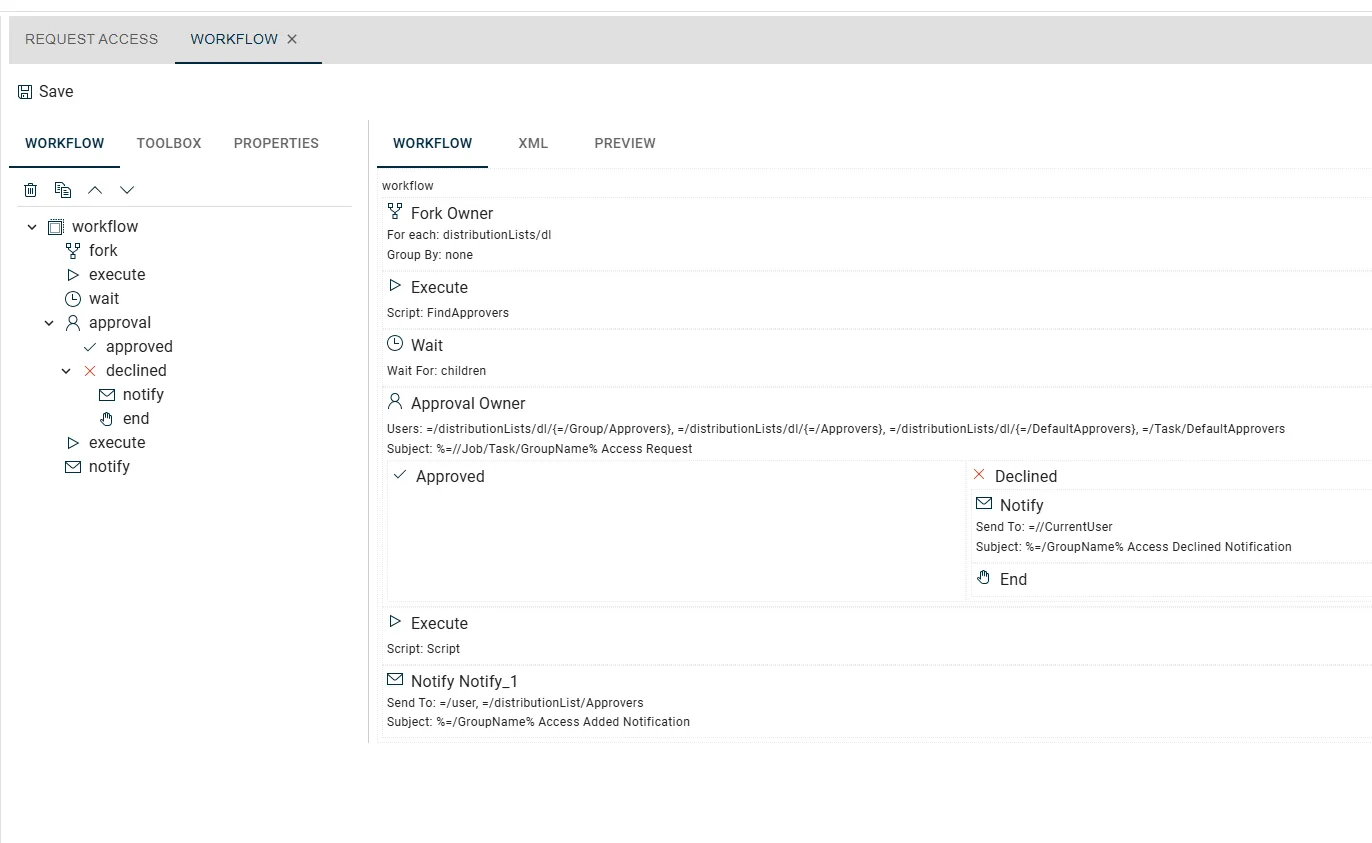This screenshot has width=1372, height=843.
Task: Switch to the PREVIEW tab
Action: pos(625,143)
